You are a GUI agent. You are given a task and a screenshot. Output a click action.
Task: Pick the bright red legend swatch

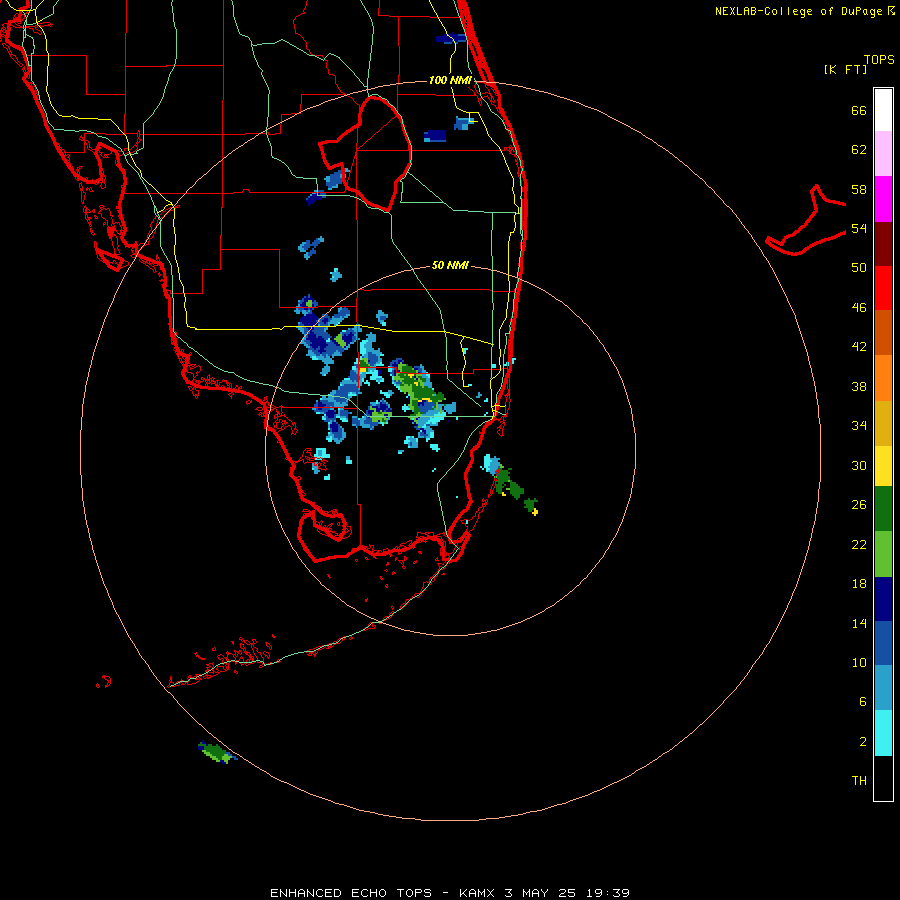[883, 288]
